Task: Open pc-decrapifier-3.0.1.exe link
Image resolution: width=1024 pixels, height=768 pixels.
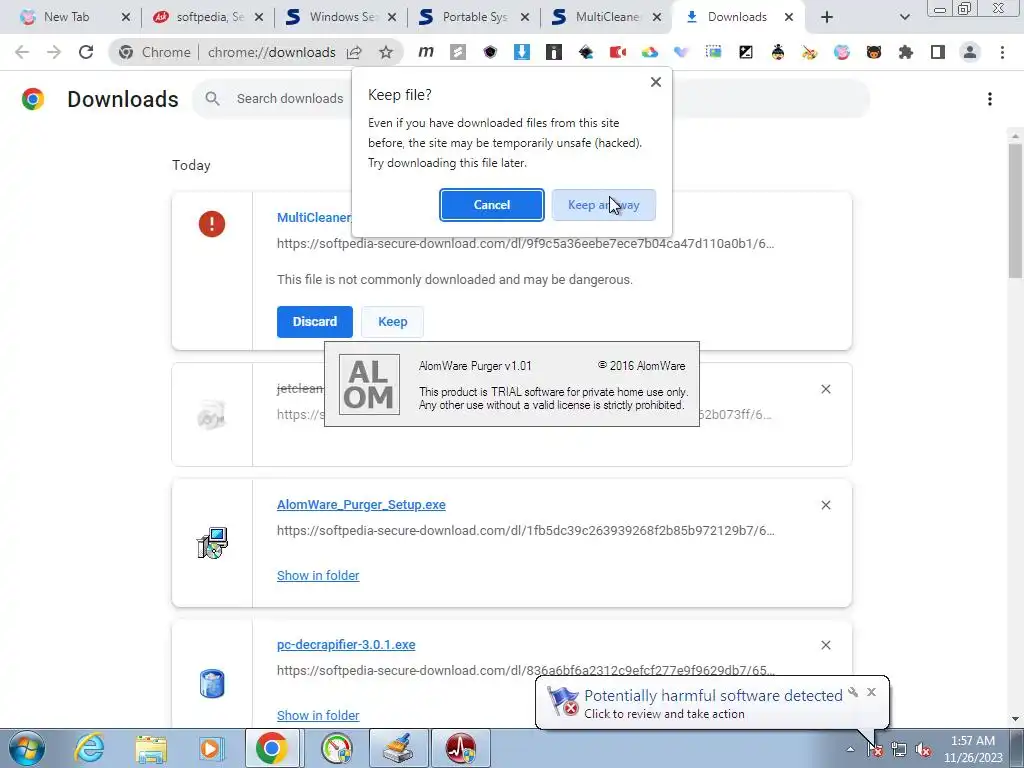Action: [x=346, y=645]
